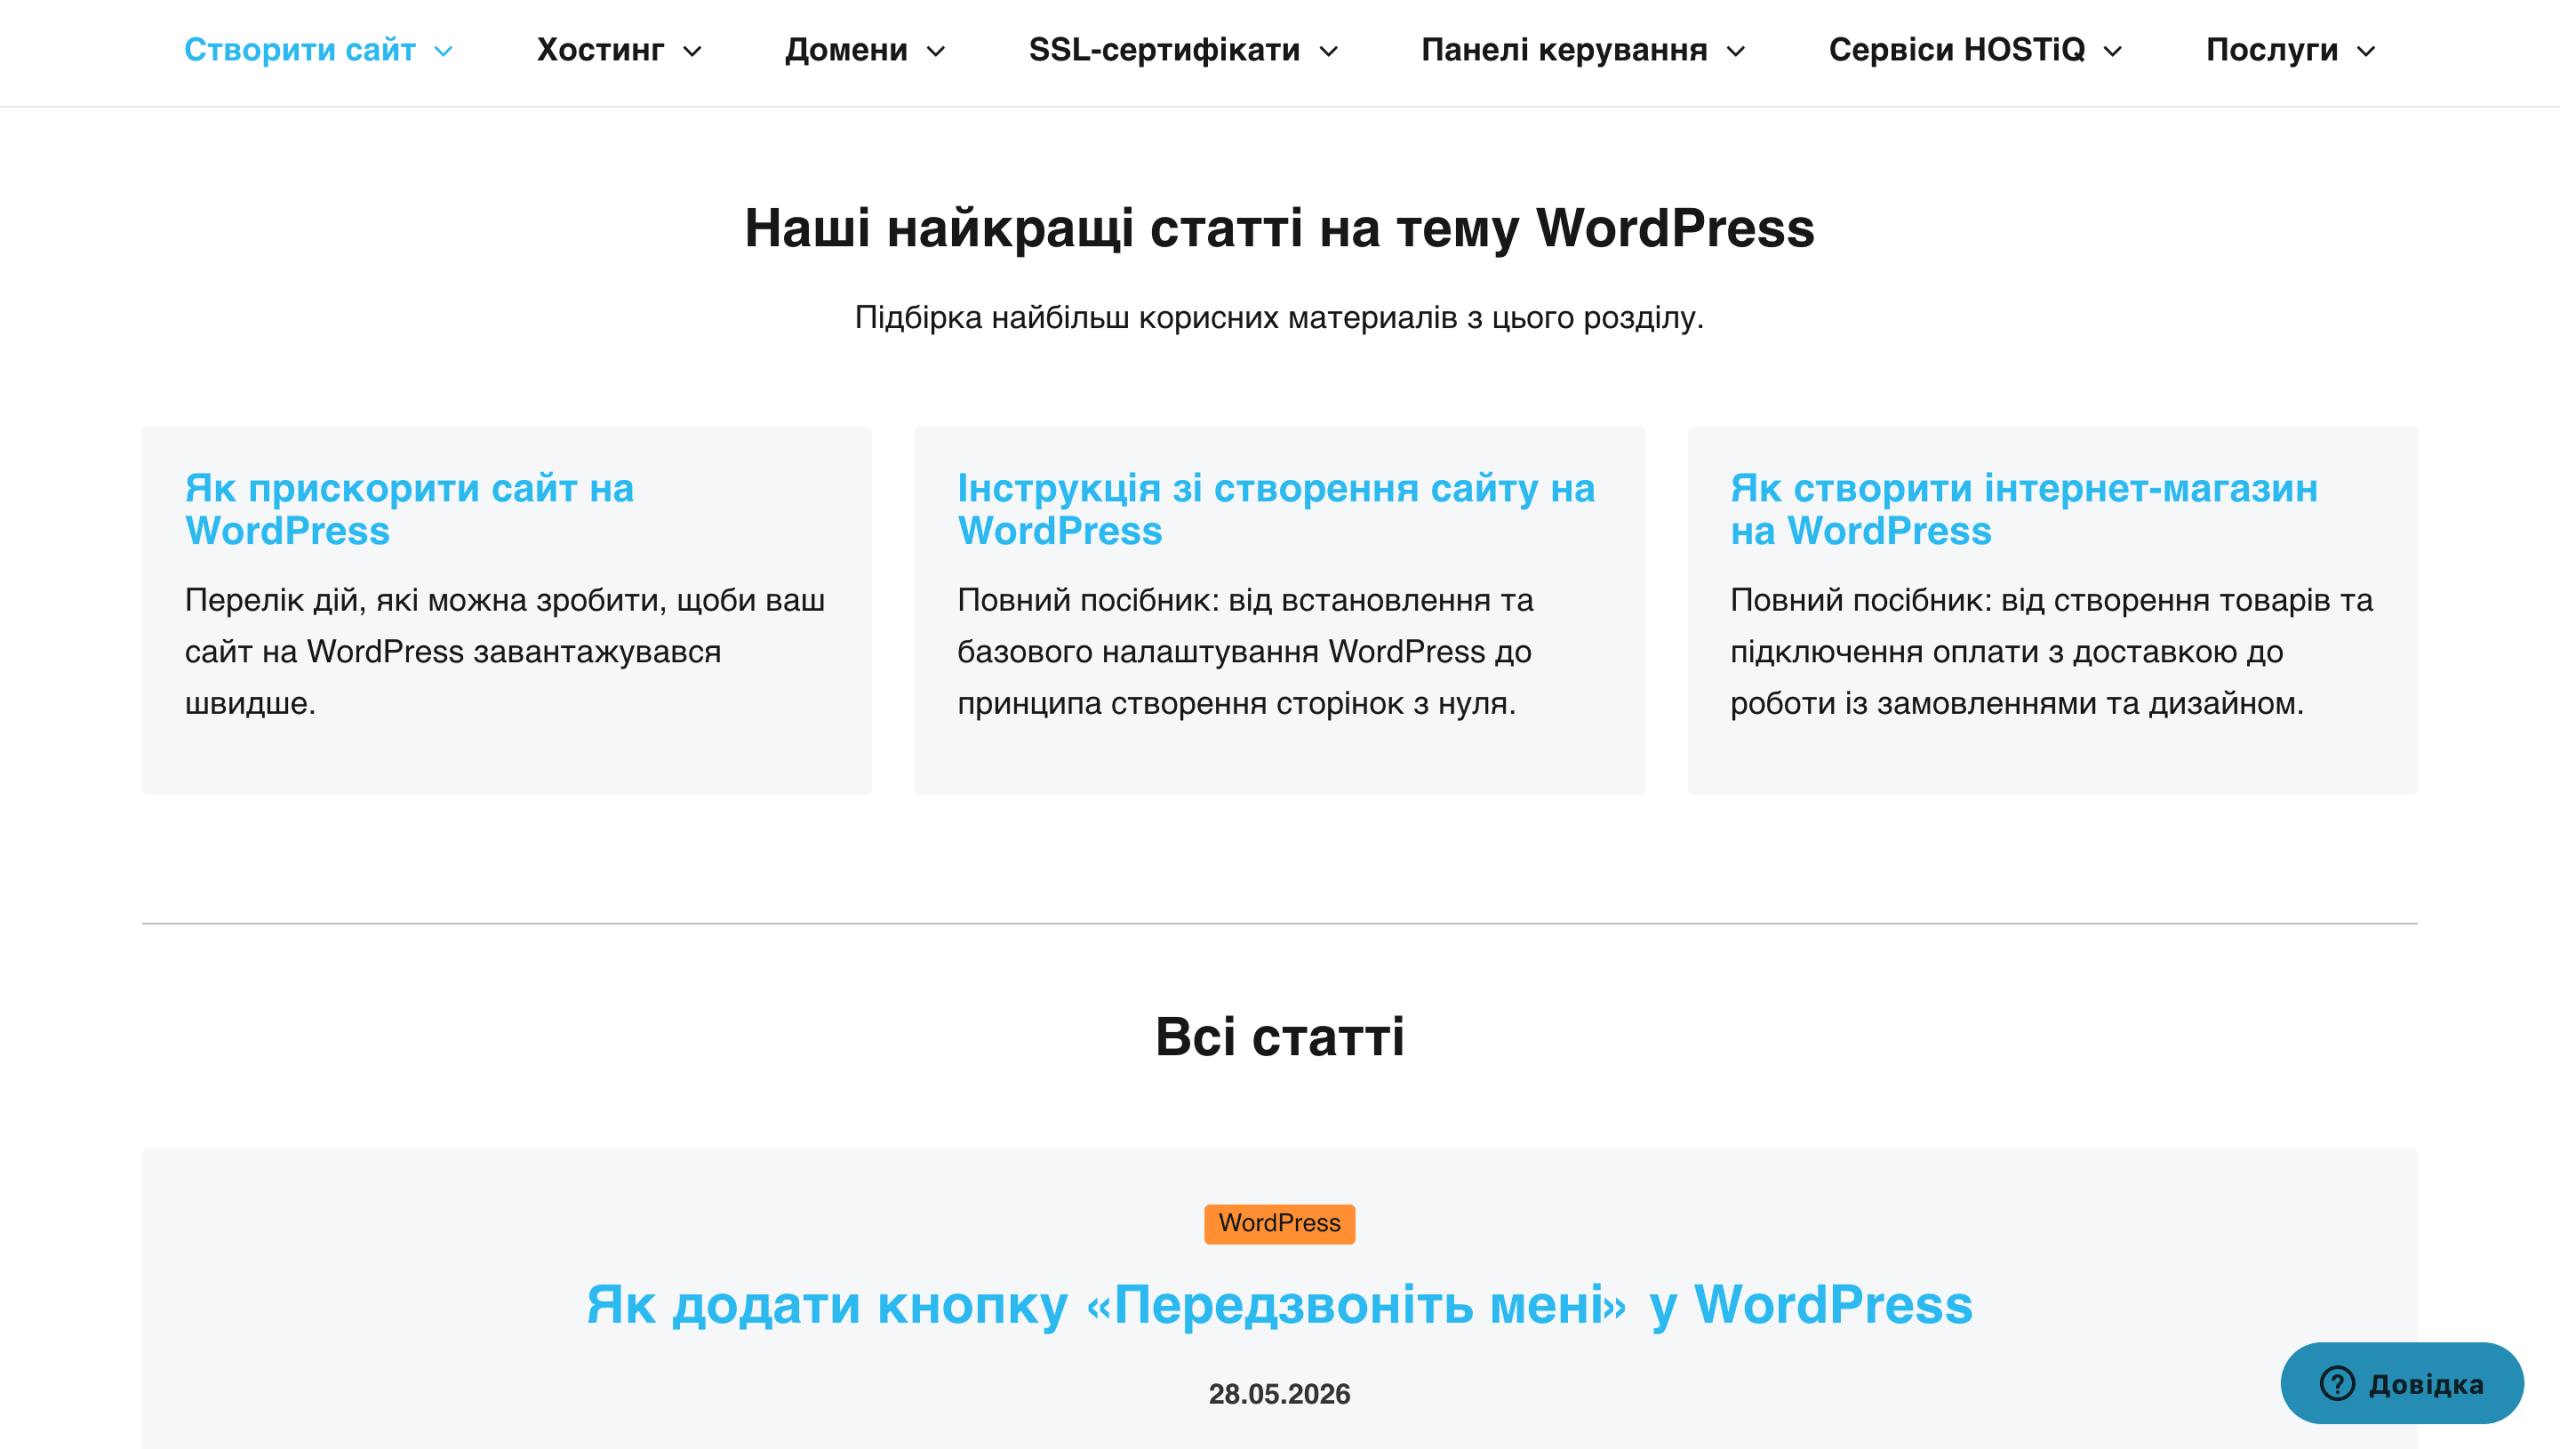Expand the chevron next to Домени

[x=936, y=51]
